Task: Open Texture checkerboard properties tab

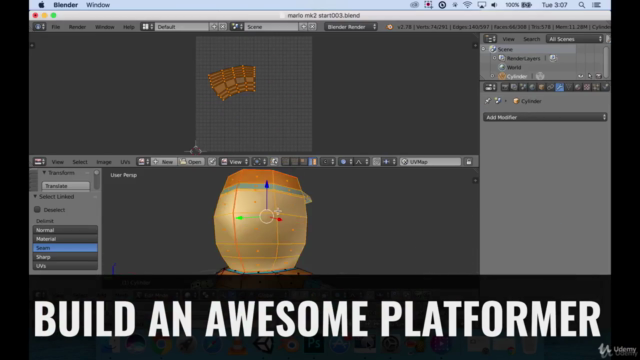Action: [587, 87]
